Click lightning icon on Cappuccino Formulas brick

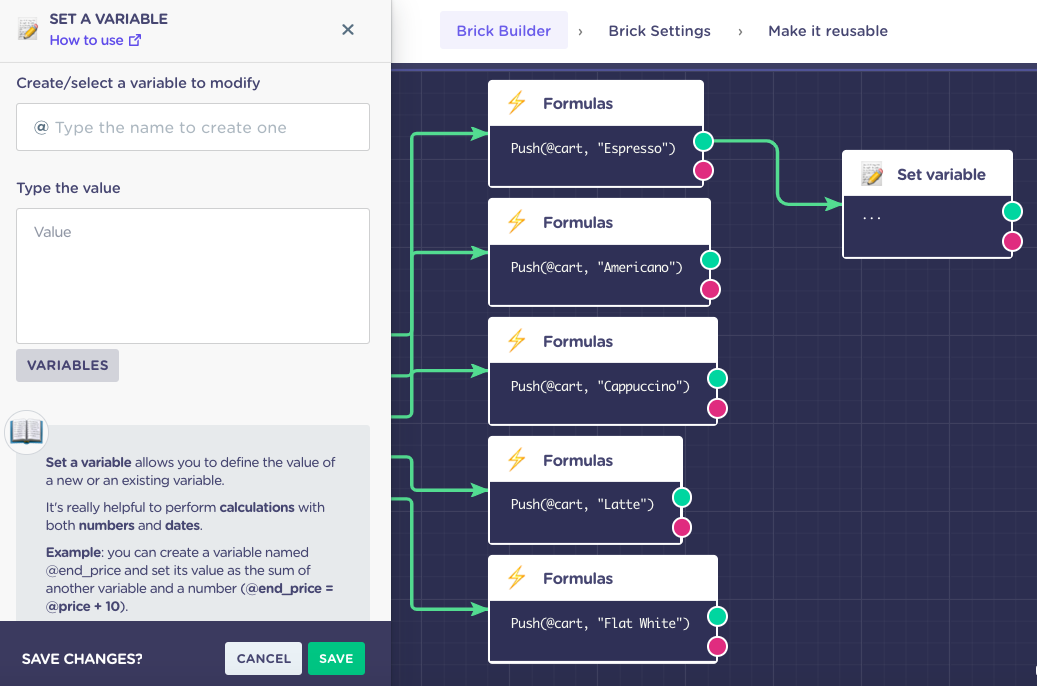pyautogui.click(x=516, y=341)
